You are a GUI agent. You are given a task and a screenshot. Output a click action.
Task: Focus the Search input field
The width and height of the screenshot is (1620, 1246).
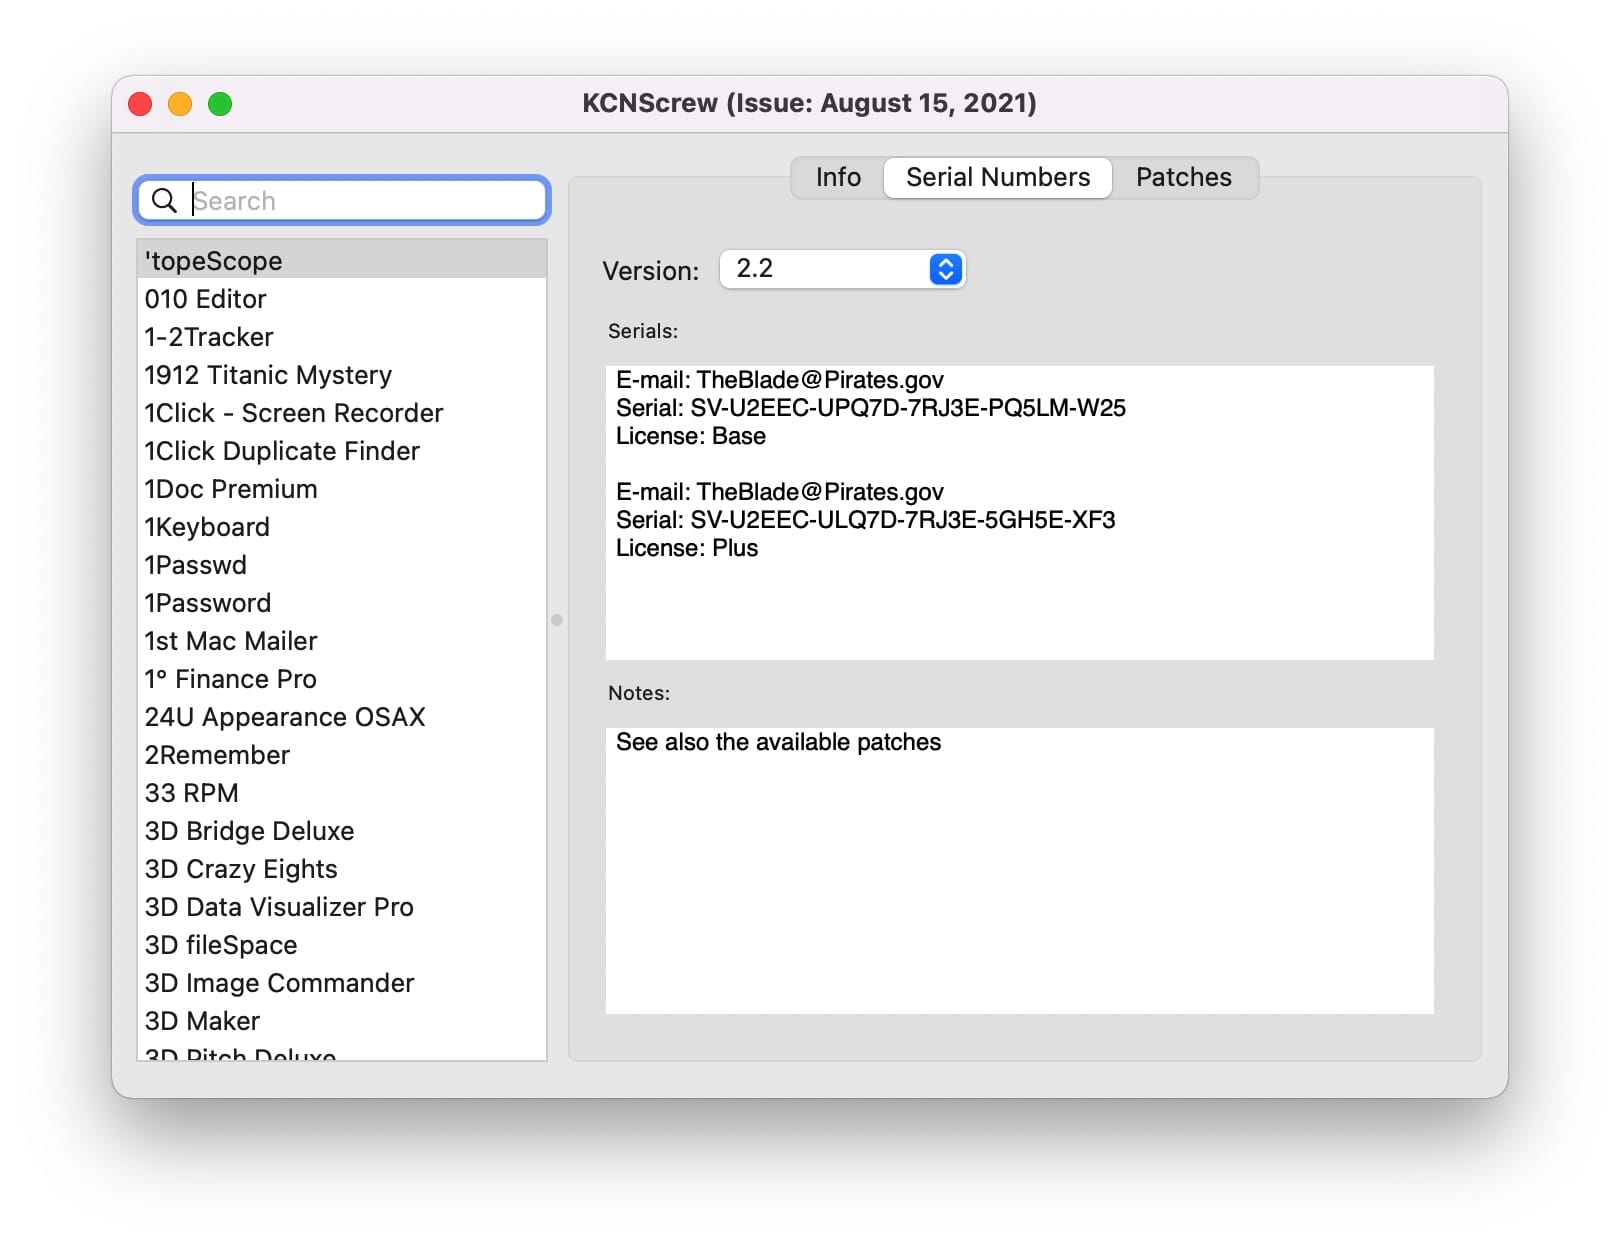click(x=342, y=200)
